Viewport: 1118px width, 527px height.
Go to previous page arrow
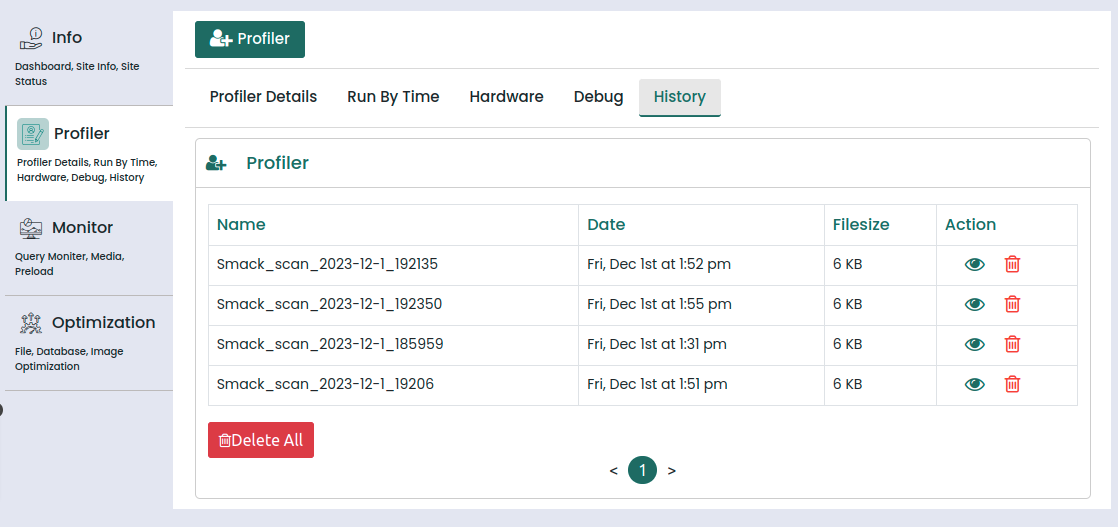[x=613, y=471]
